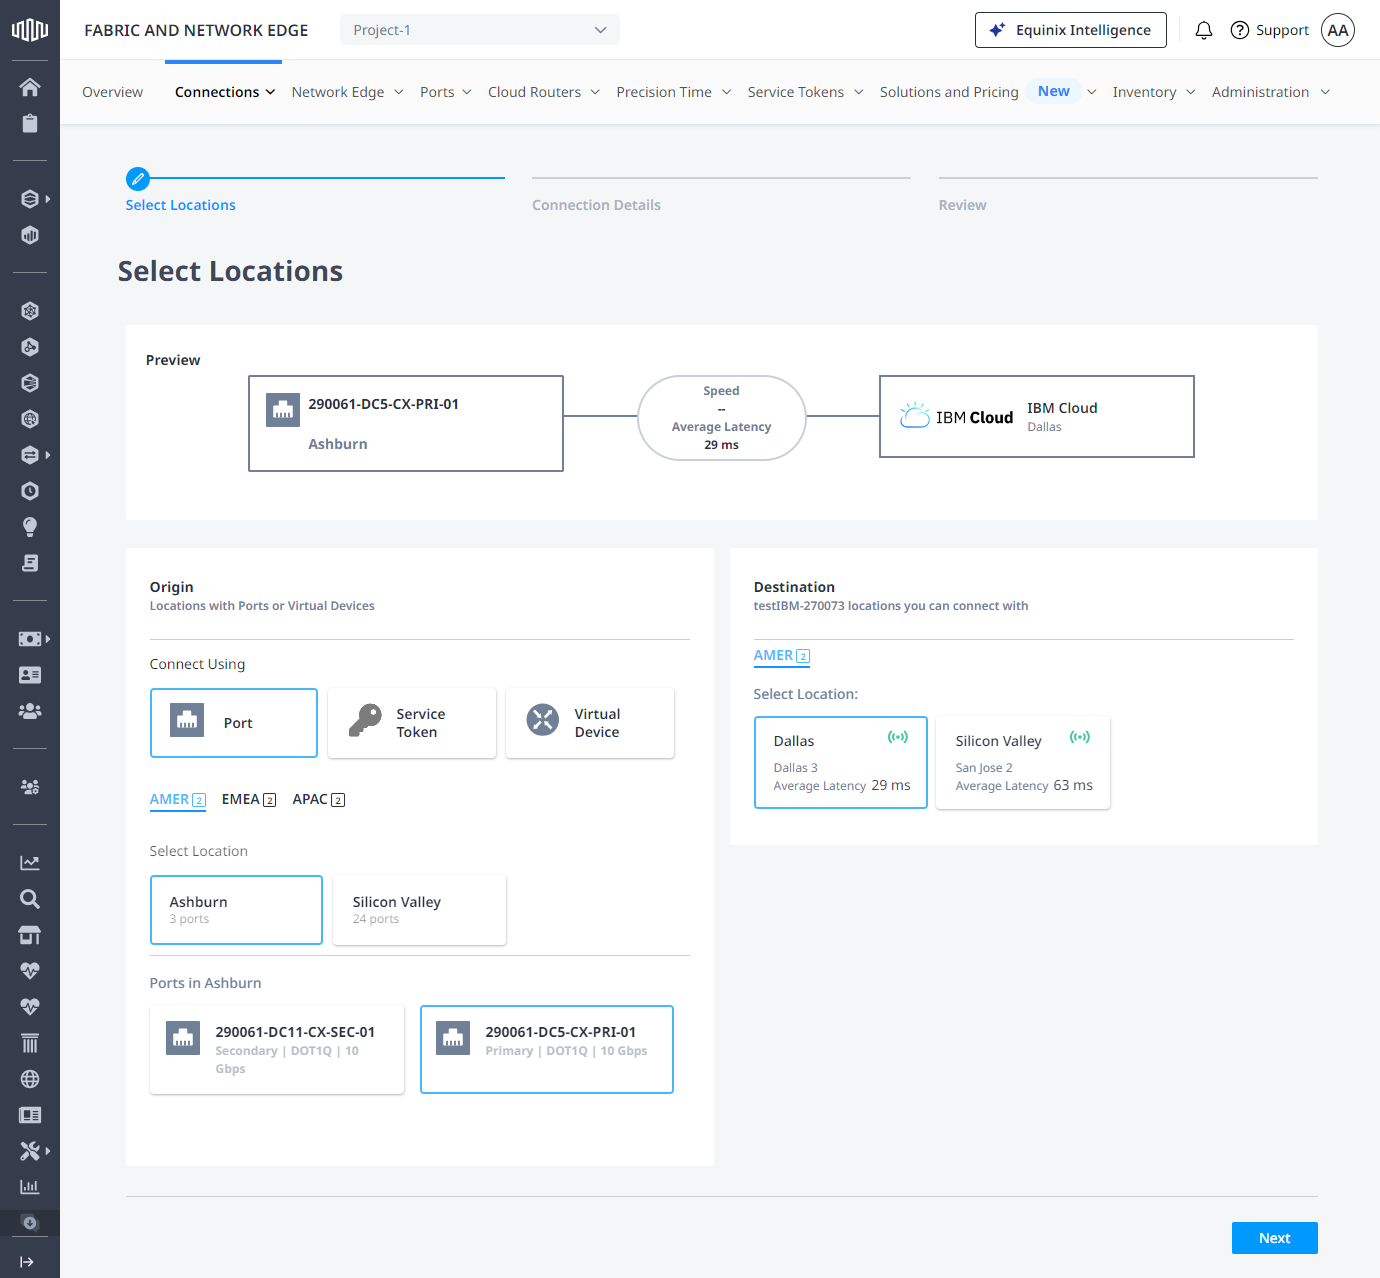Select port 290061-DC11-CX-SEC-01

coord(277,1050)
